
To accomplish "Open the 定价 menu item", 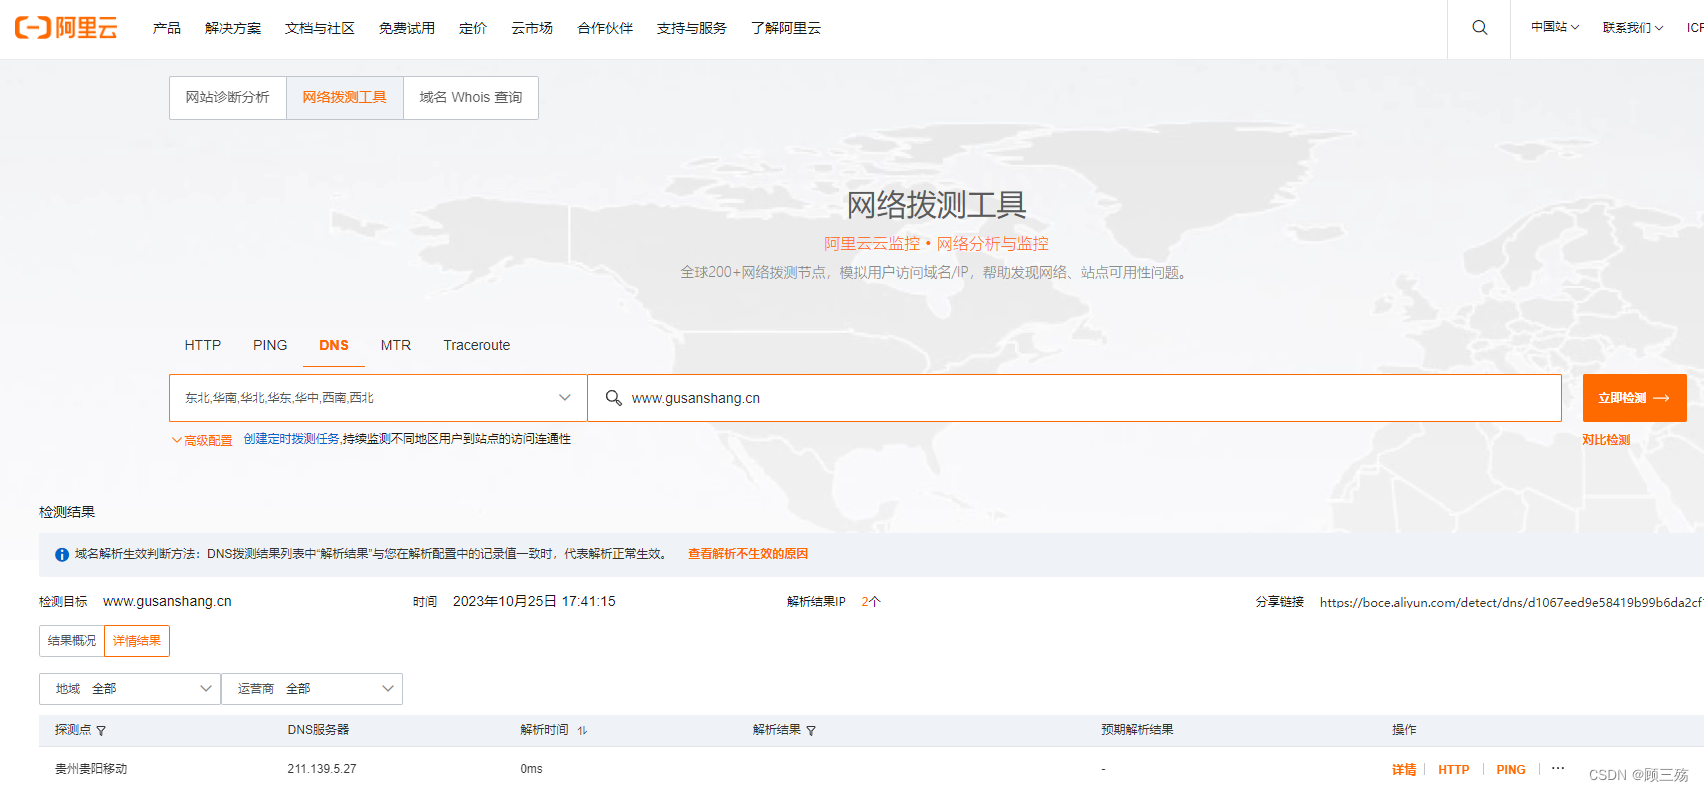I will tap(473, 28).
